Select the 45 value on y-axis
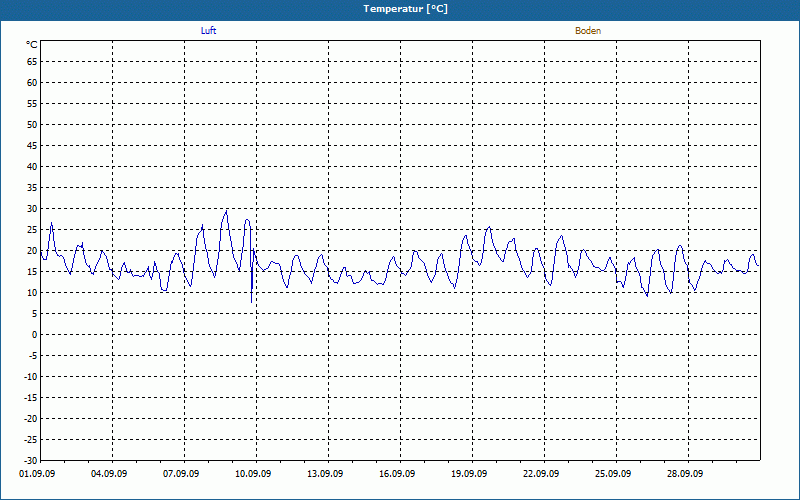This screenshot has width=800, height=500. (x=32, y=145)
